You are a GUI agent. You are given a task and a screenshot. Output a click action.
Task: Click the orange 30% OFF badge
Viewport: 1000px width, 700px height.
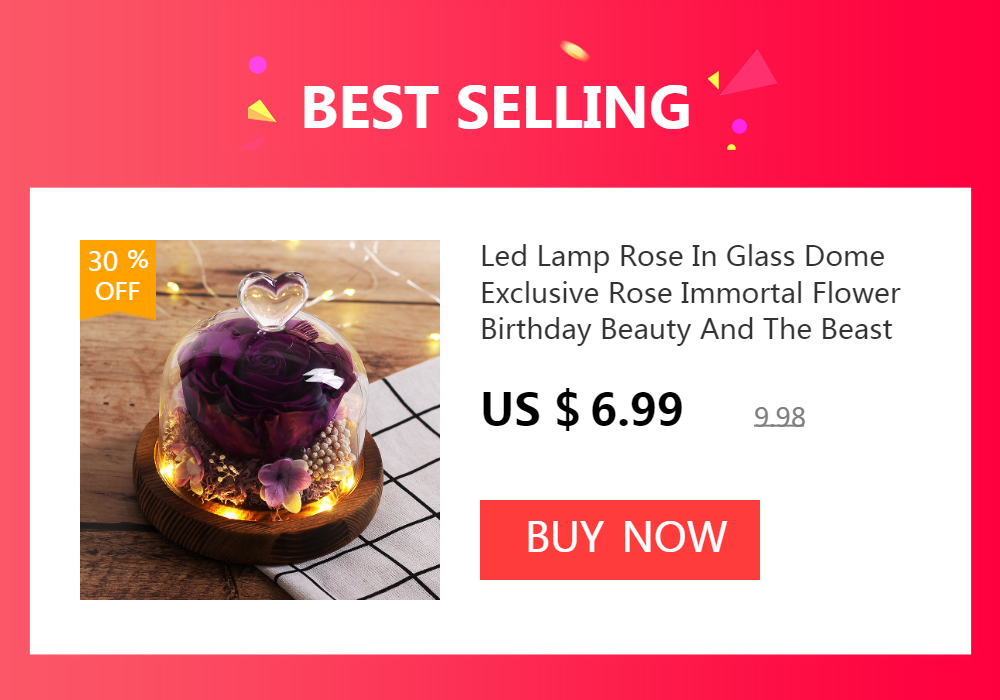pos(118,278)
